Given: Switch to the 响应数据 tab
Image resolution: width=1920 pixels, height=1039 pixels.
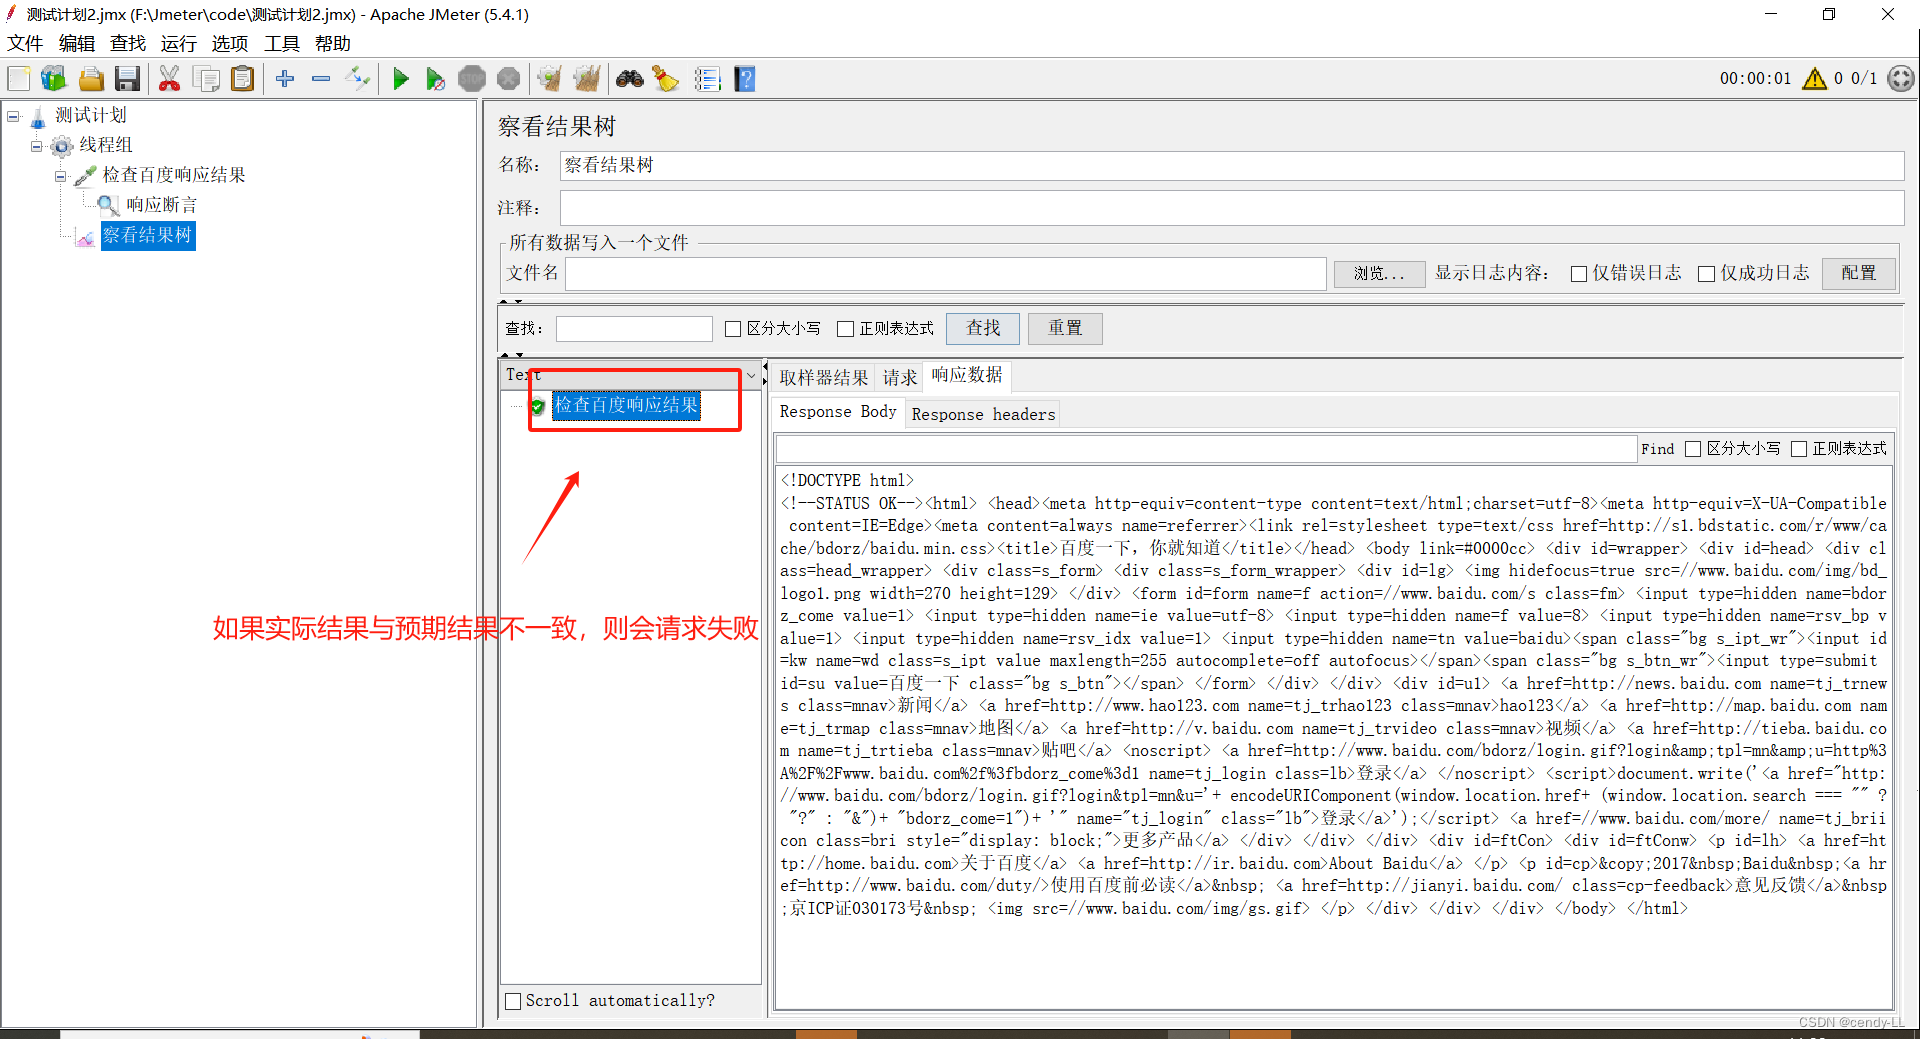Looking at the screenshot, I should coord(967,375).
